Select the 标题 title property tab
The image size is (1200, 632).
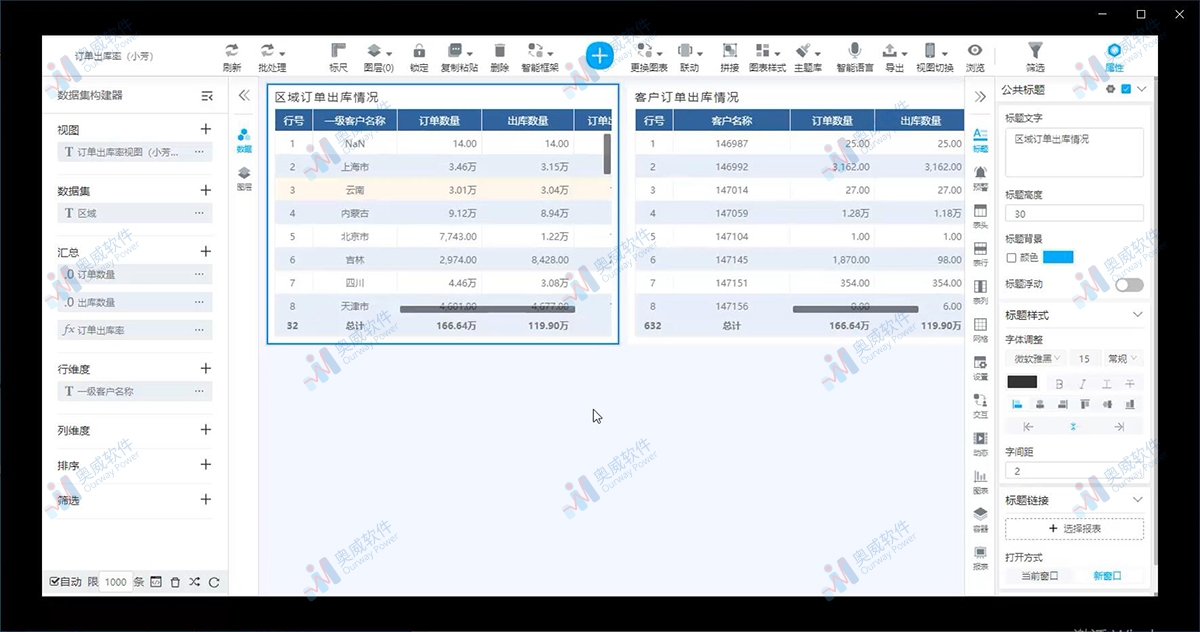[x=980, y=139]
